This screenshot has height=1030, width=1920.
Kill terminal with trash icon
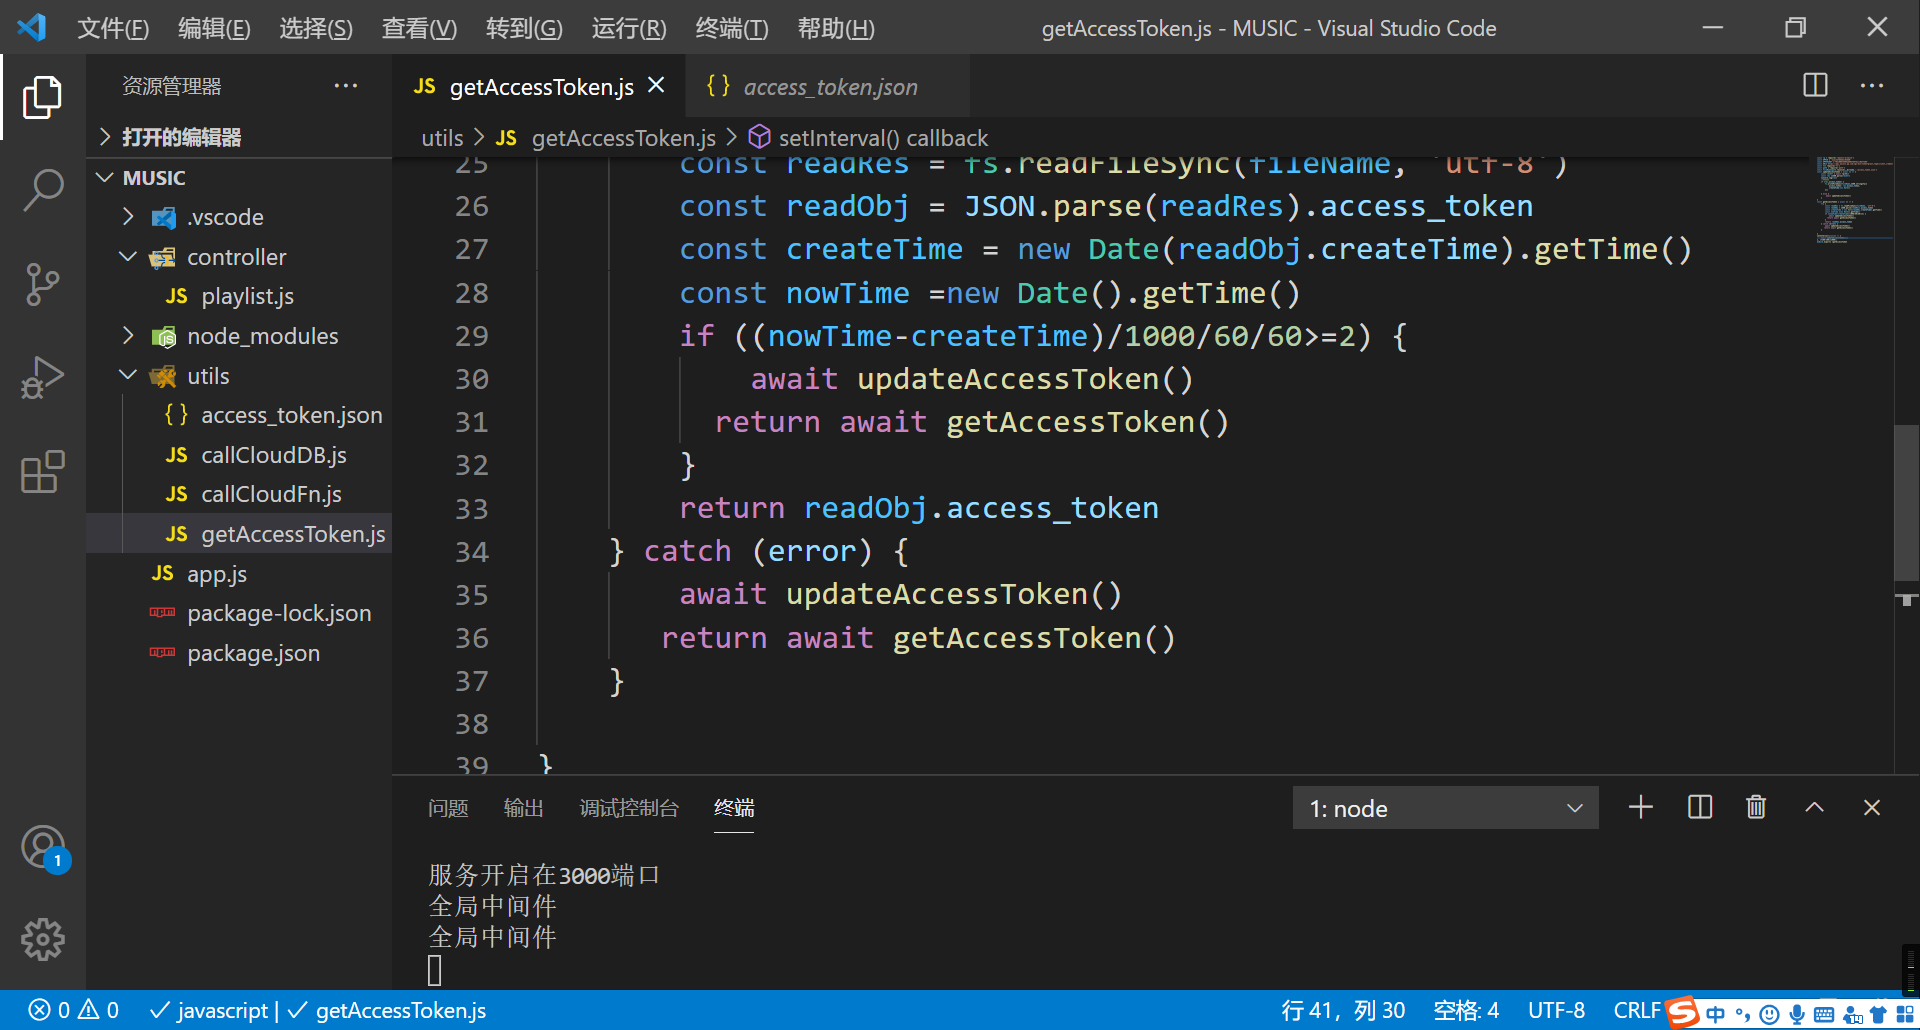[x=1756, y=808]
